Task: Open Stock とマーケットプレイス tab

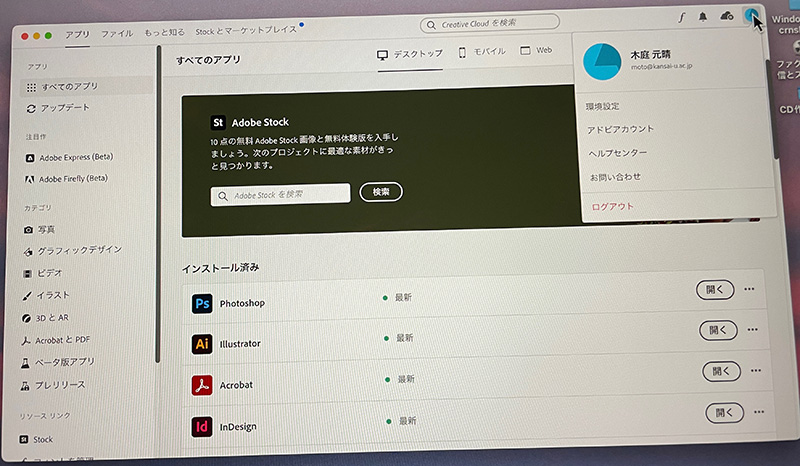Action: 246,31
